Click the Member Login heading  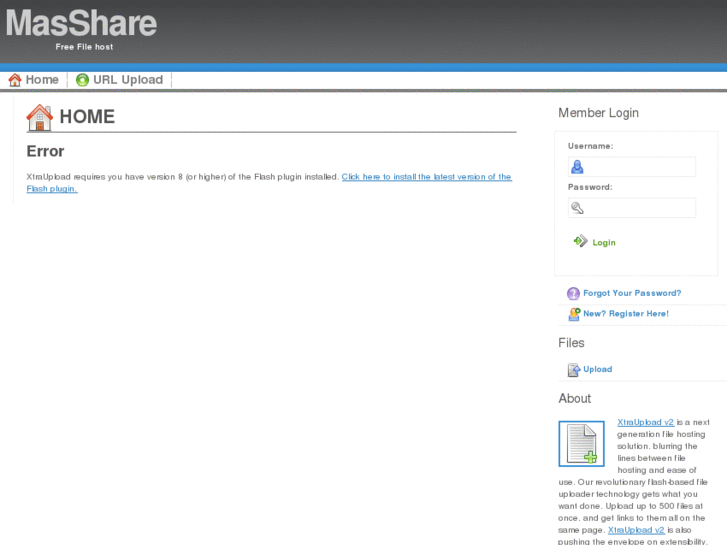(599, 113)
